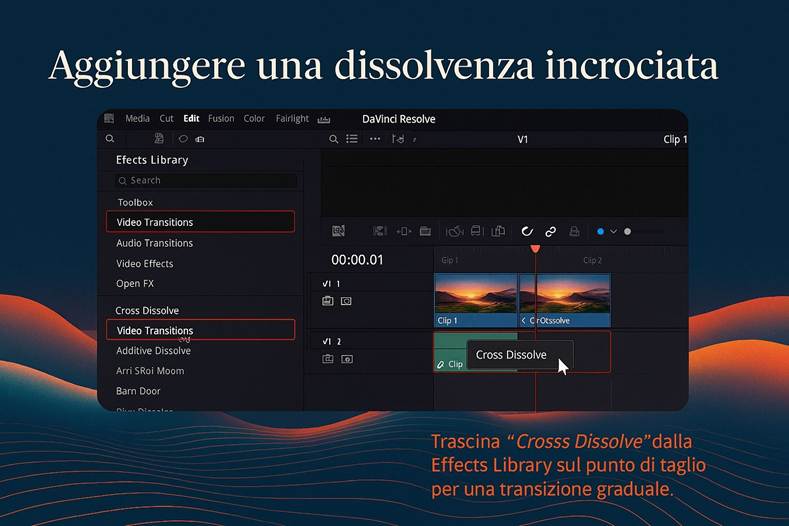The height and width of the screenshot is (526, 789).
Task: Click the grid icon left of Media
Action: pyautogui.click(x=109, y=118)
